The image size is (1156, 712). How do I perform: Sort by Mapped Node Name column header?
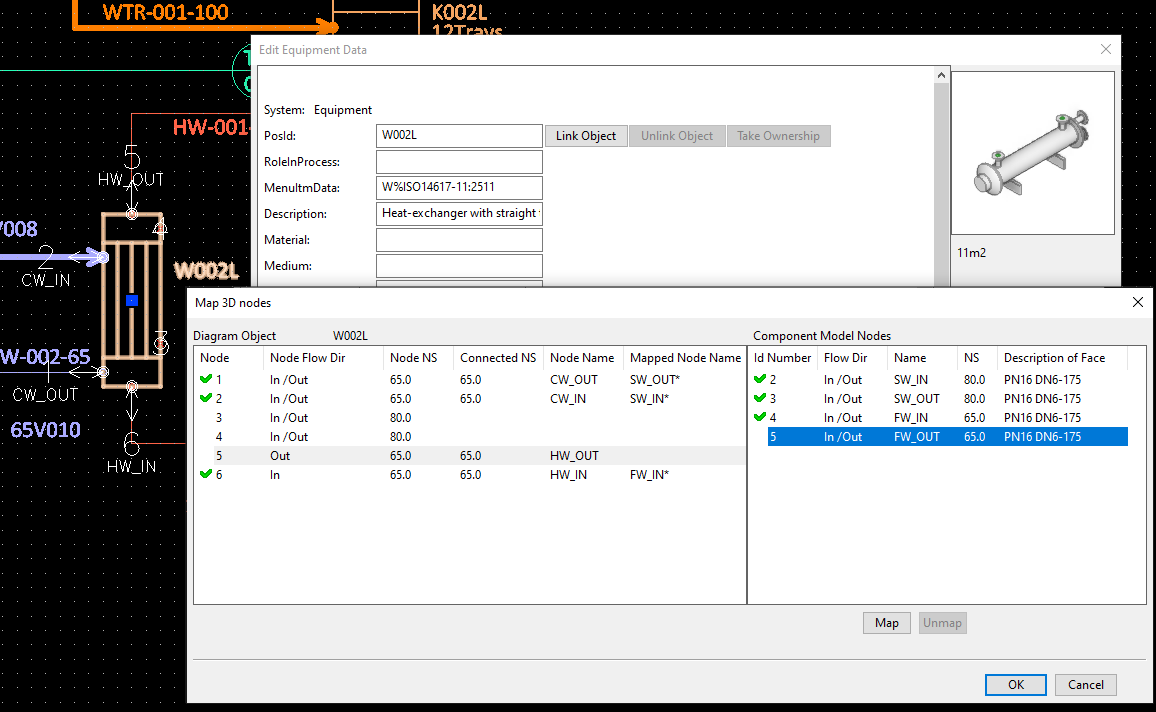(x=684, y=358)
